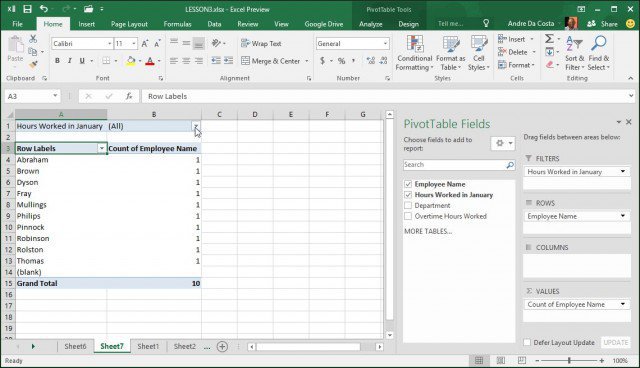Click the Center align icon

click(x=186, y=61)
